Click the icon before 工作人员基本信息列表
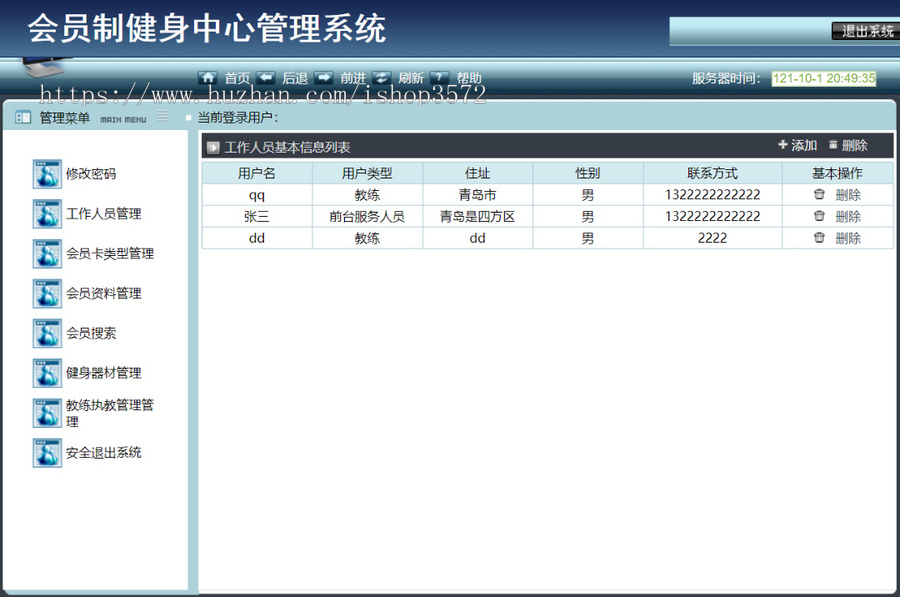 click(214, 148)
